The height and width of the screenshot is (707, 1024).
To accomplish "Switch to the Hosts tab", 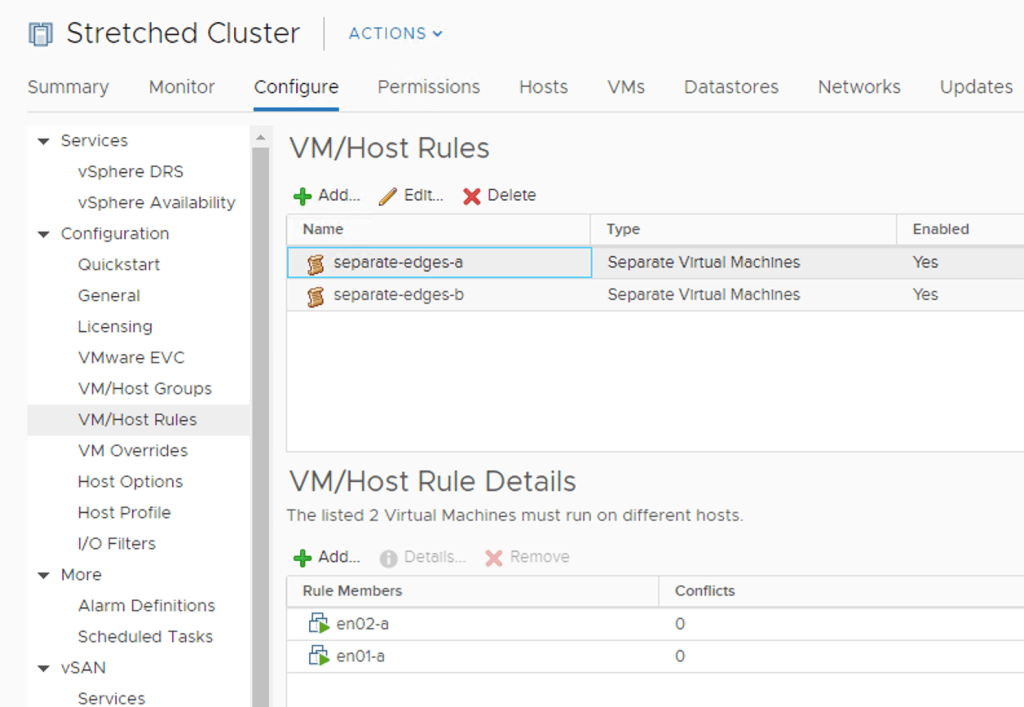I will [543, 87].
